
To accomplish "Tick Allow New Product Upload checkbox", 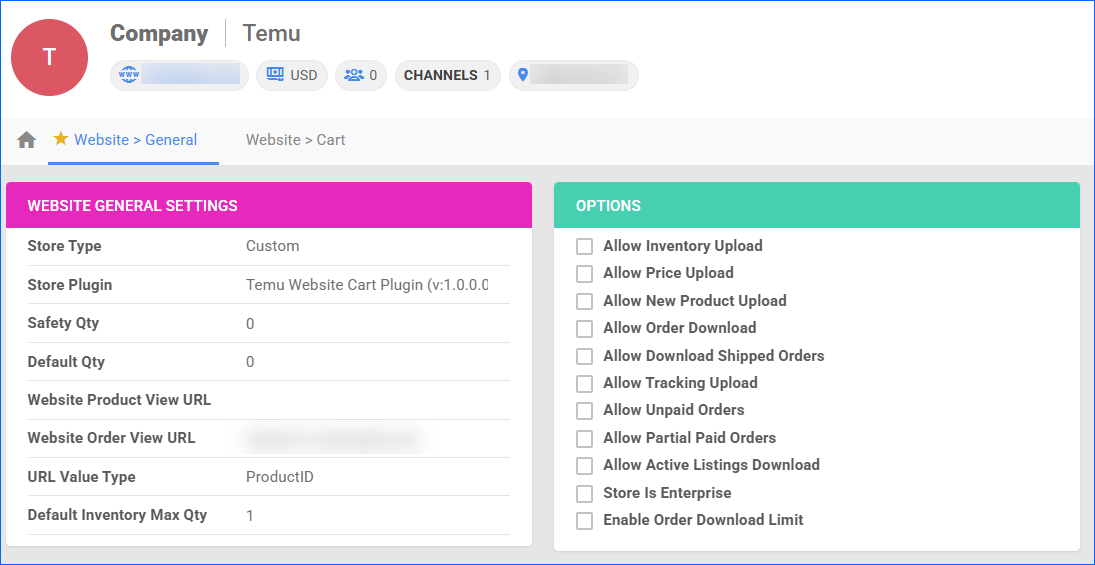I will pos(585,301).
